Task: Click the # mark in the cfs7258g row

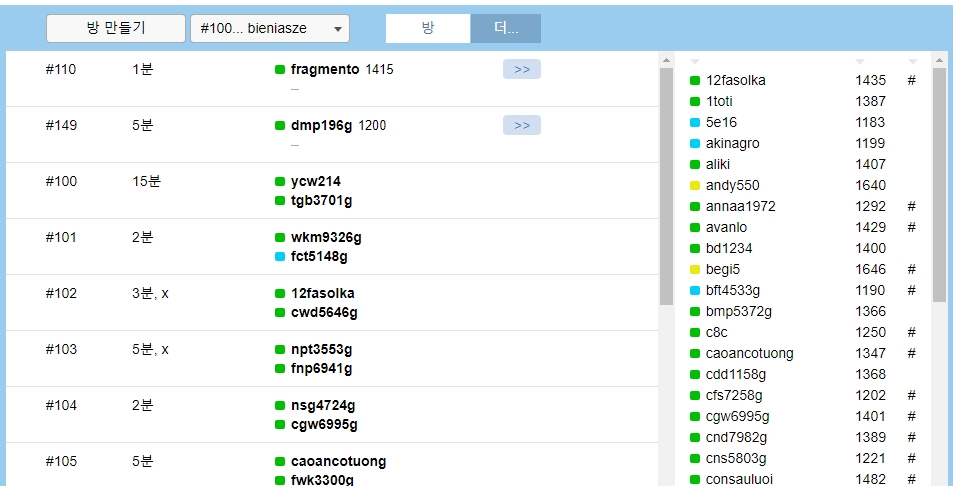Action: 911,395
